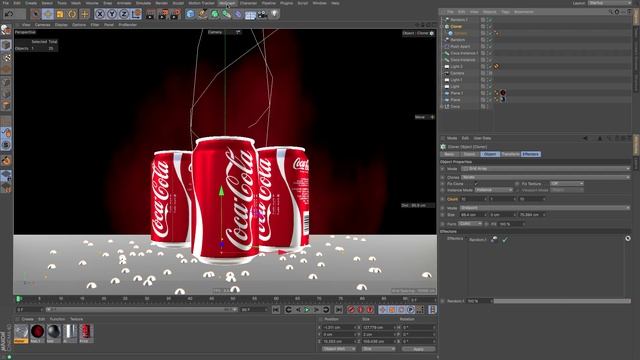Click the Apply button in Coordinates
The image size is (640, 360).
point(418,349)
